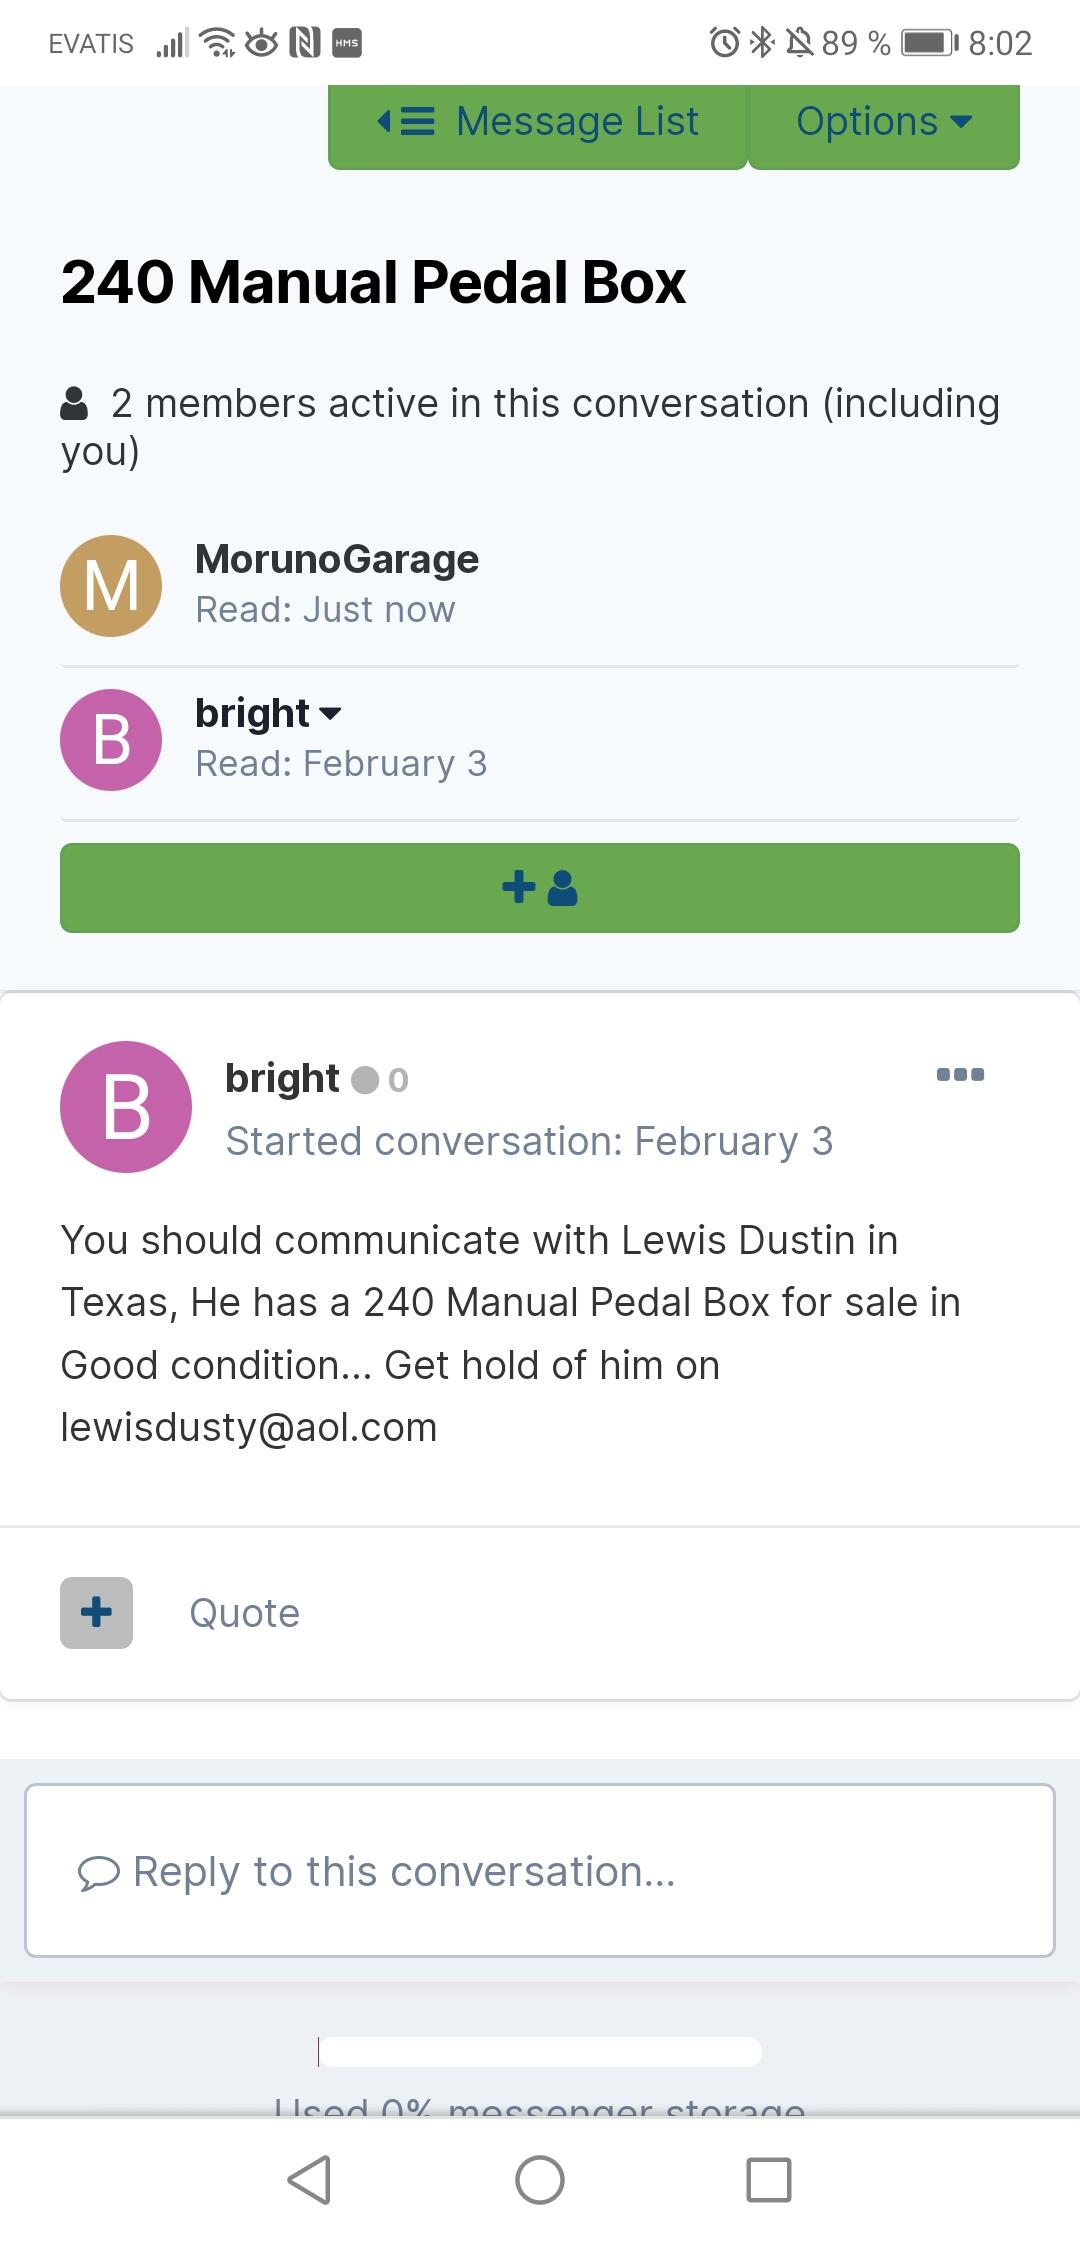This screenshot has height=2244, width=1080.
Task: Expand the Options dropdown
Action: tap(884, 122)
